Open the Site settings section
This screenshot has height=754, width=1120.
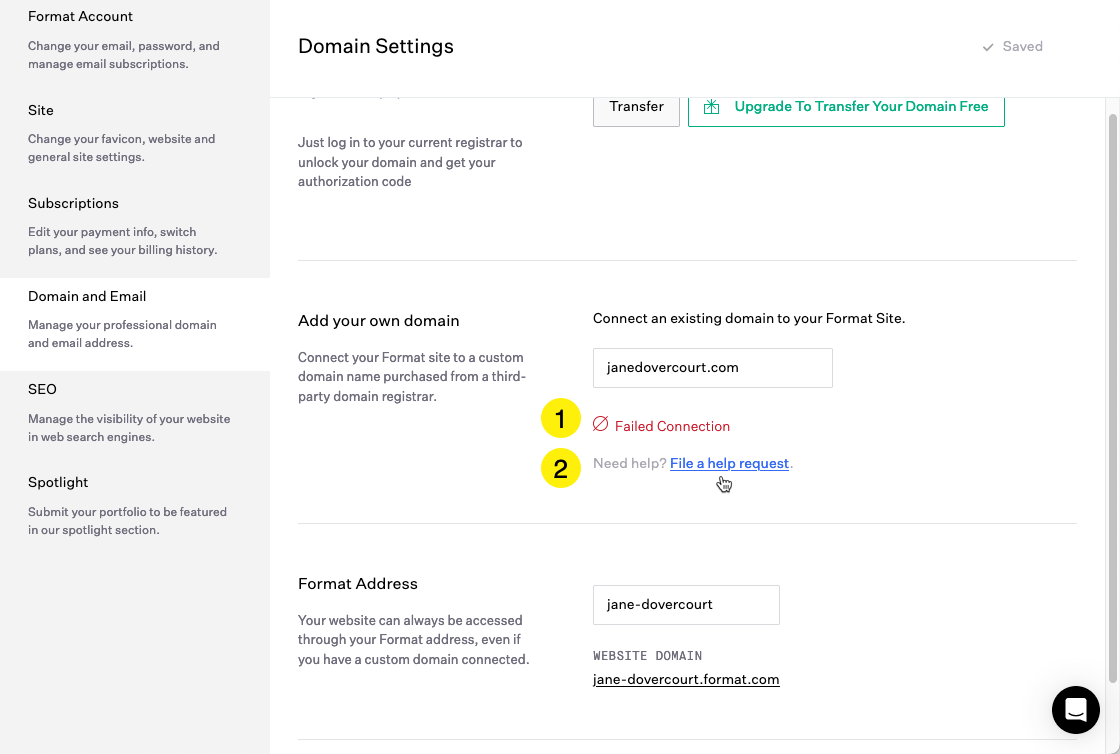point(40,110)
